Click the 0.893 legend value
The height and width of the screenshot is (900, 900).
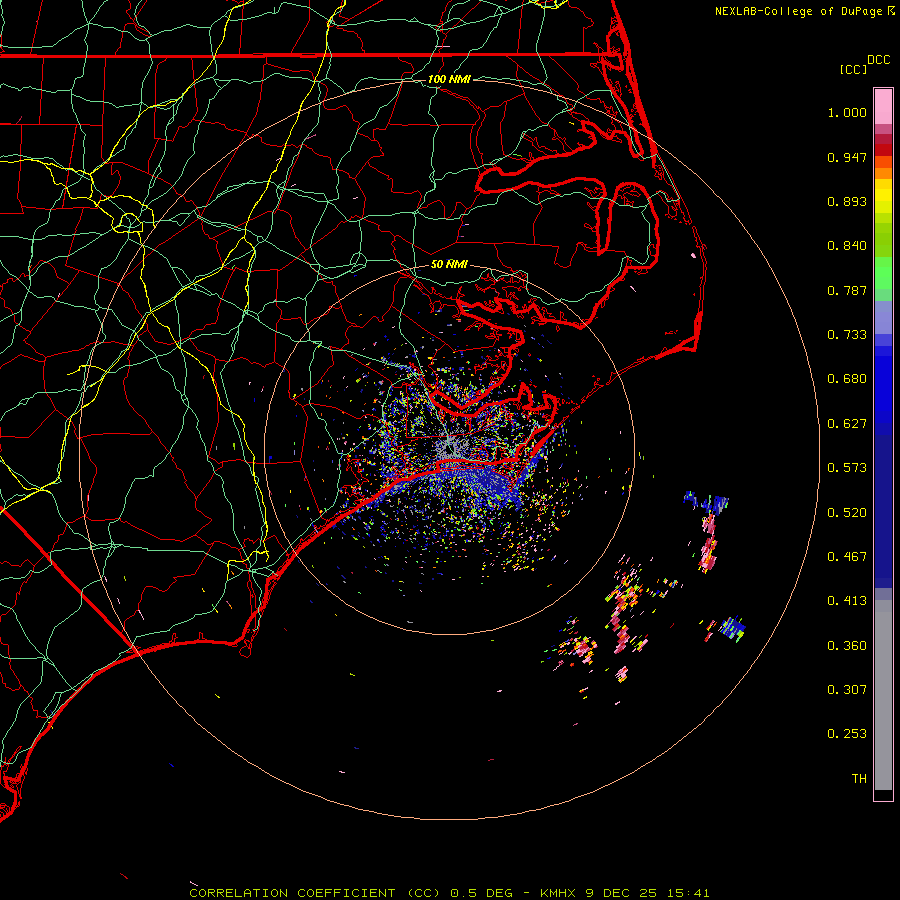coord(847,201)
